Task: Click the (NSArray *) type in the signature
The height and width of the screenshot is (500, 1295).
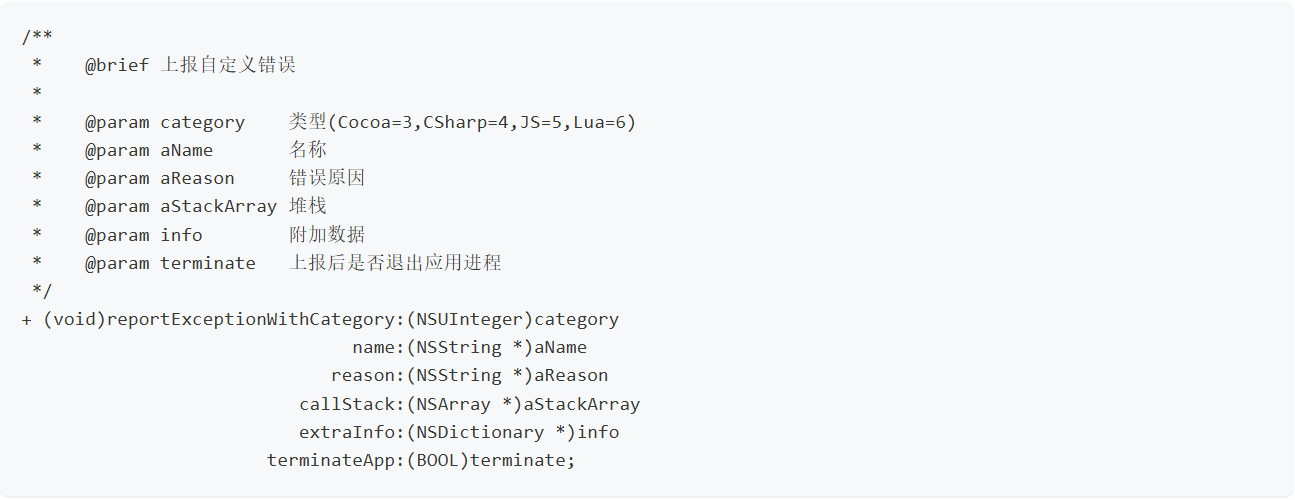Action: click(x=464, y=405)
